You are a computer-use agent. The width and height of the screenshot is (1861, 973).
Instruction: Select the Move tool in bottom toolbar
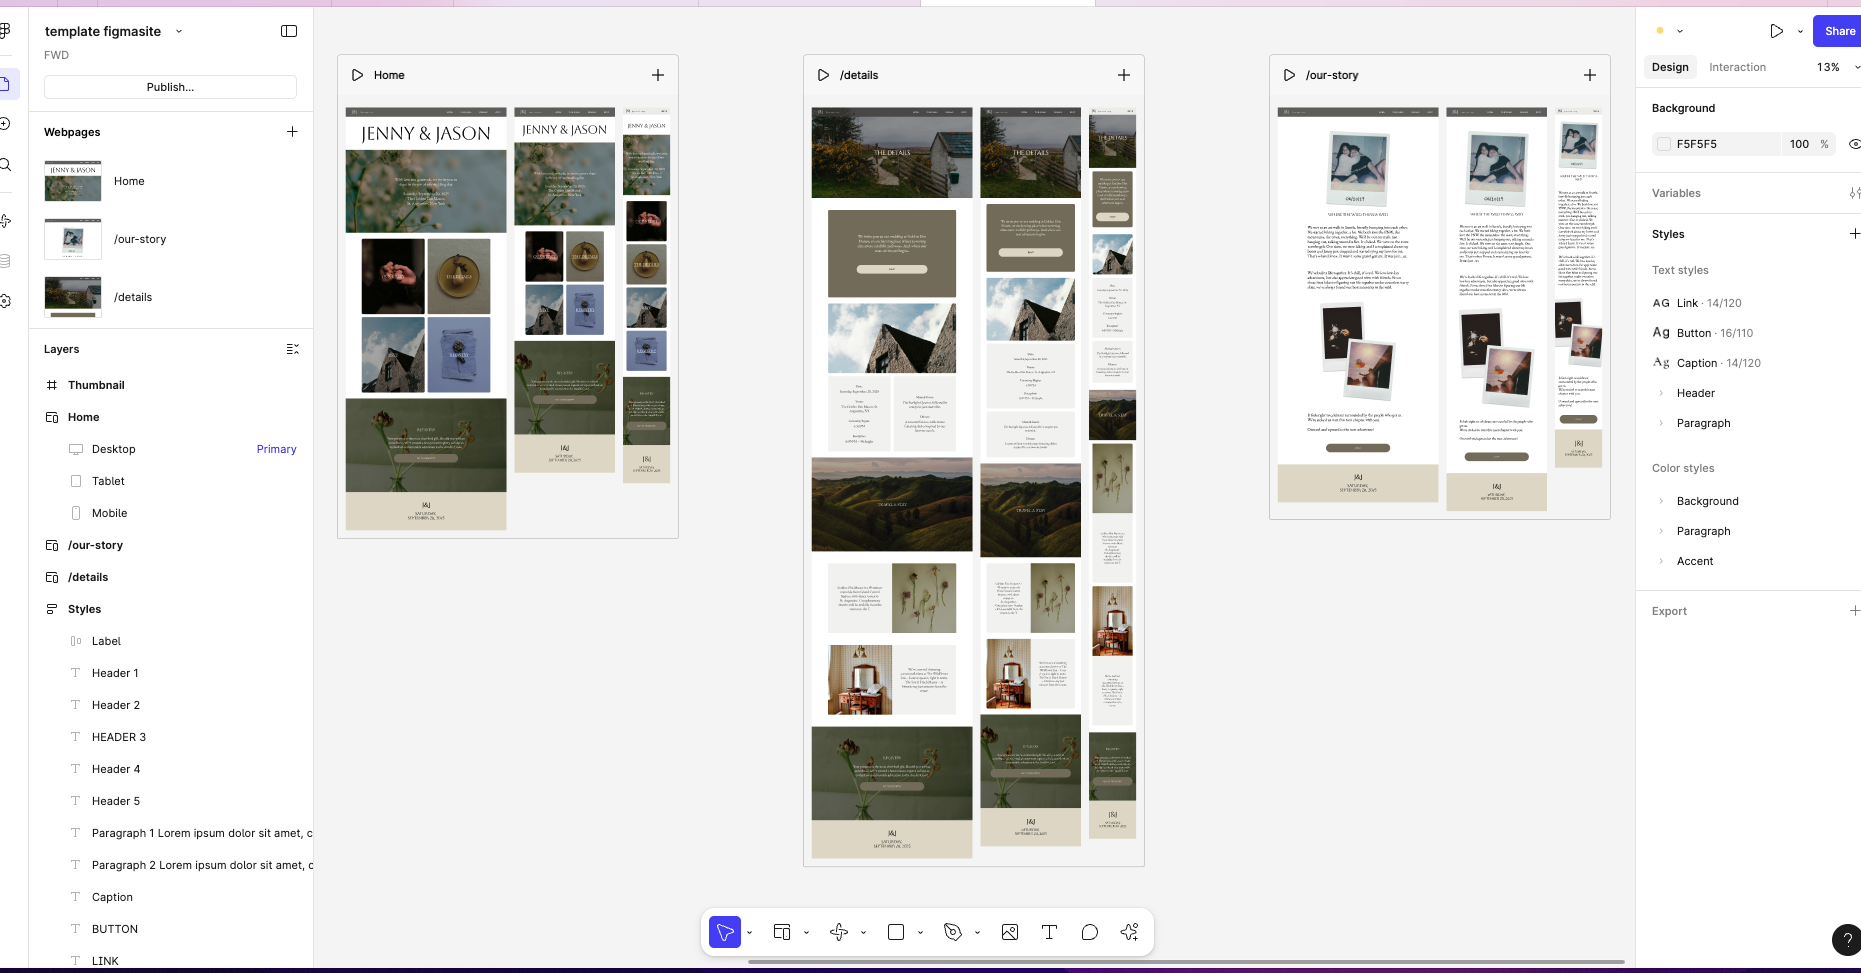725,932
